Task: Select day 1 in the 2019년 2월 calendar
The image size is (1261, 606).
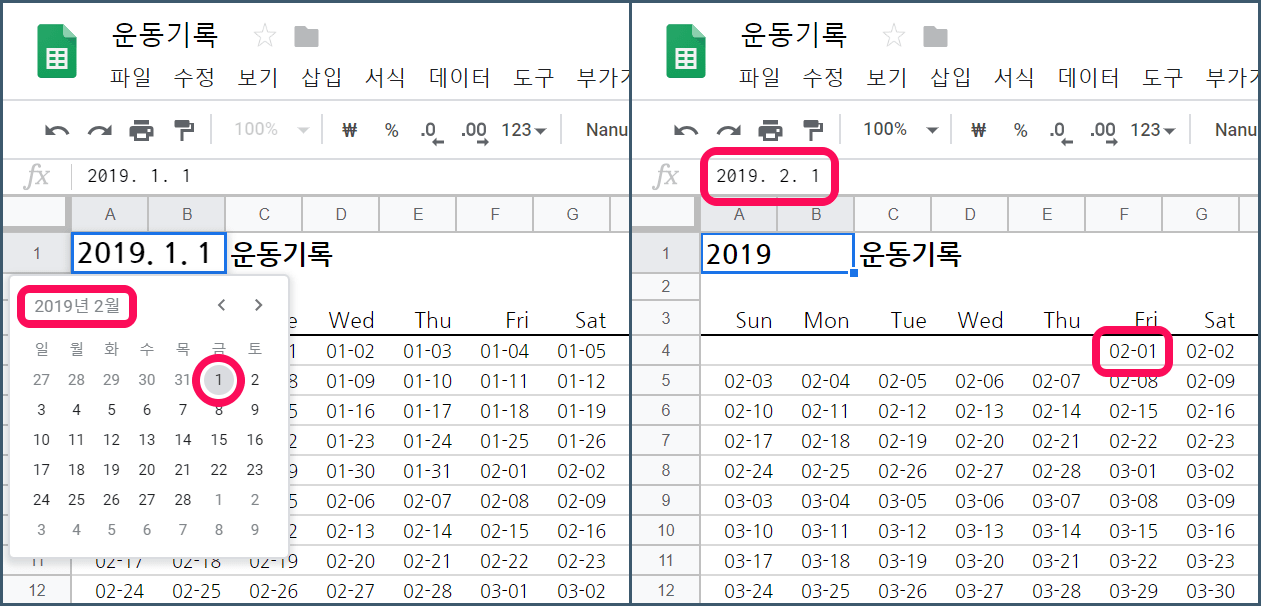Action: tap(218, 381)
